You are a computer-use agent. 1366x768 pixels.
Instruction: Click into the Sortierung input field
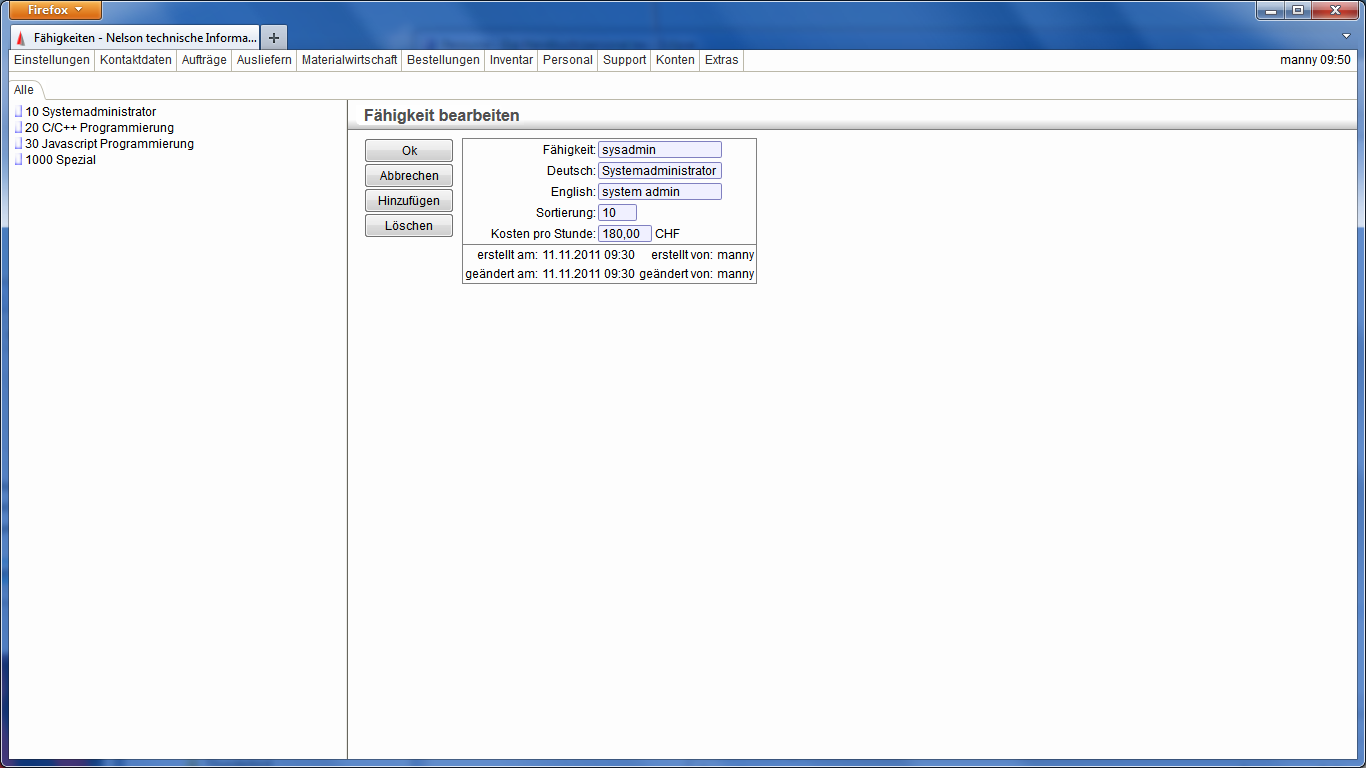pos(617,213)
